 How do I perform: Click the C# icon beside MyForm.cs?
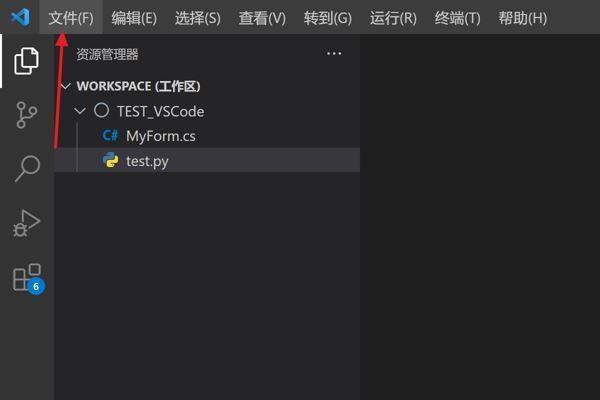tap(111, 136)
